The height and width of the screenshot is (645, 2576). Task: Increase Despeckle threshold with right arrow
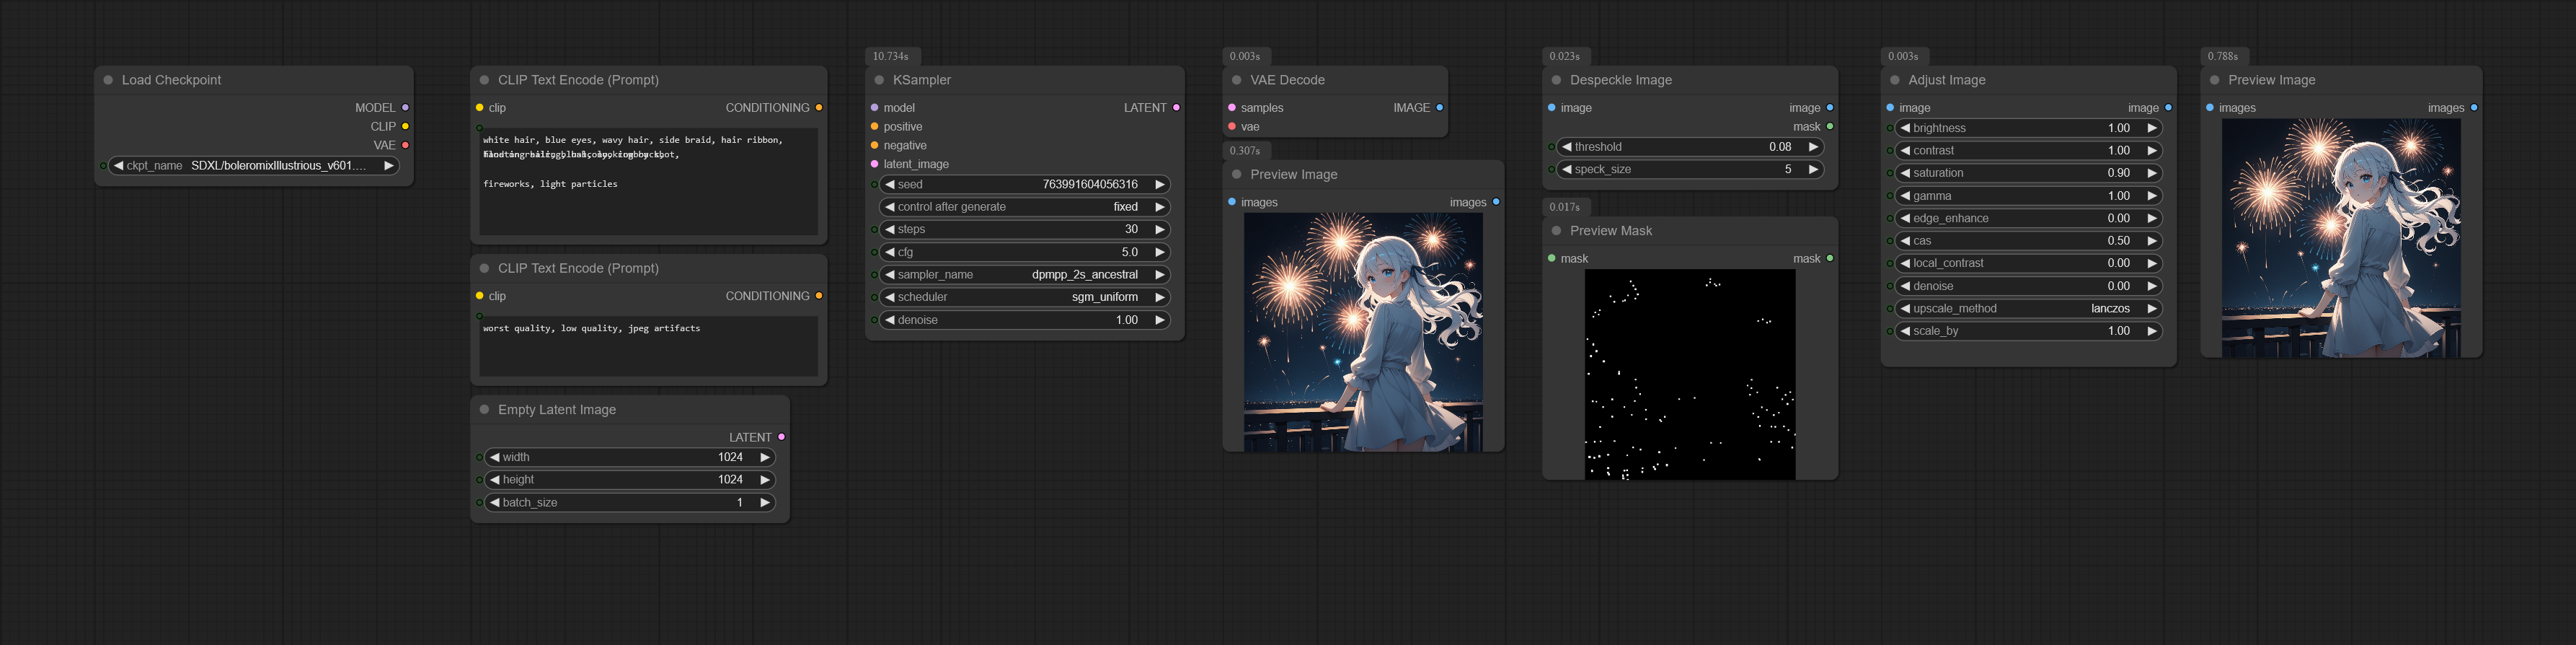pos(1813,147)
